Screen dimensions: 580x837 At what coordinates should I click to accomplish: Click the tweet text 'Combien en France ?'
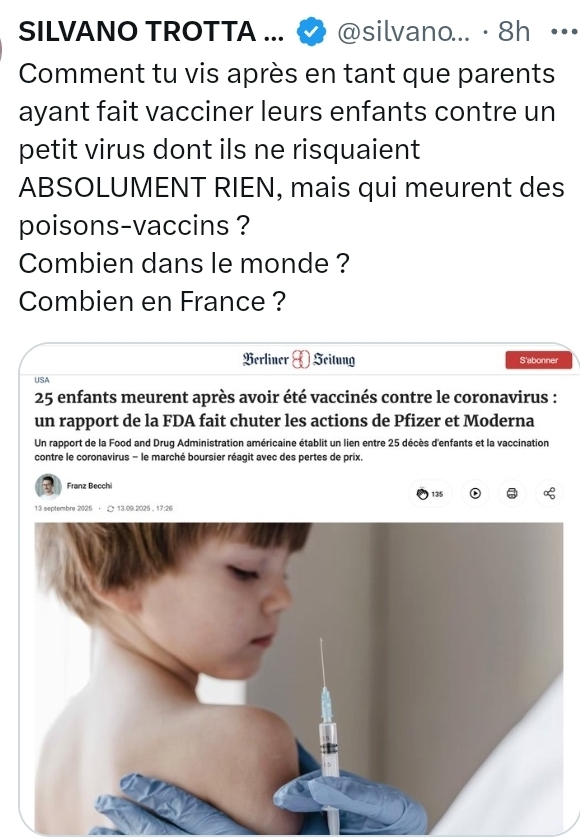[152, 302]
